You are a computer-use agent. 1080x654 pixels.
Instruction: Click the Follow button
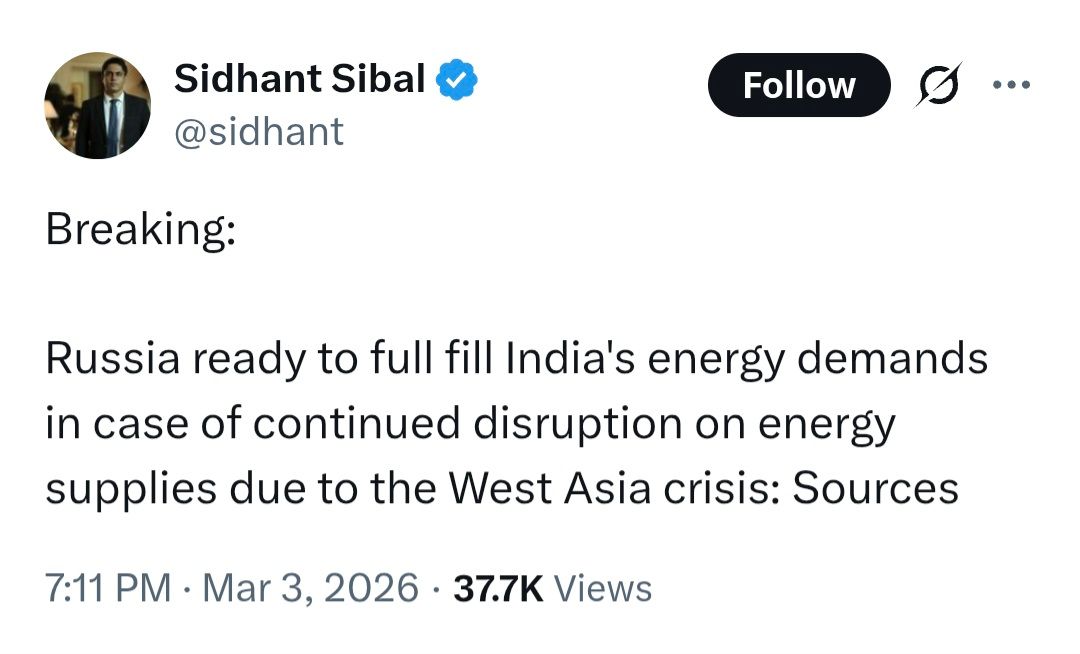798,86
